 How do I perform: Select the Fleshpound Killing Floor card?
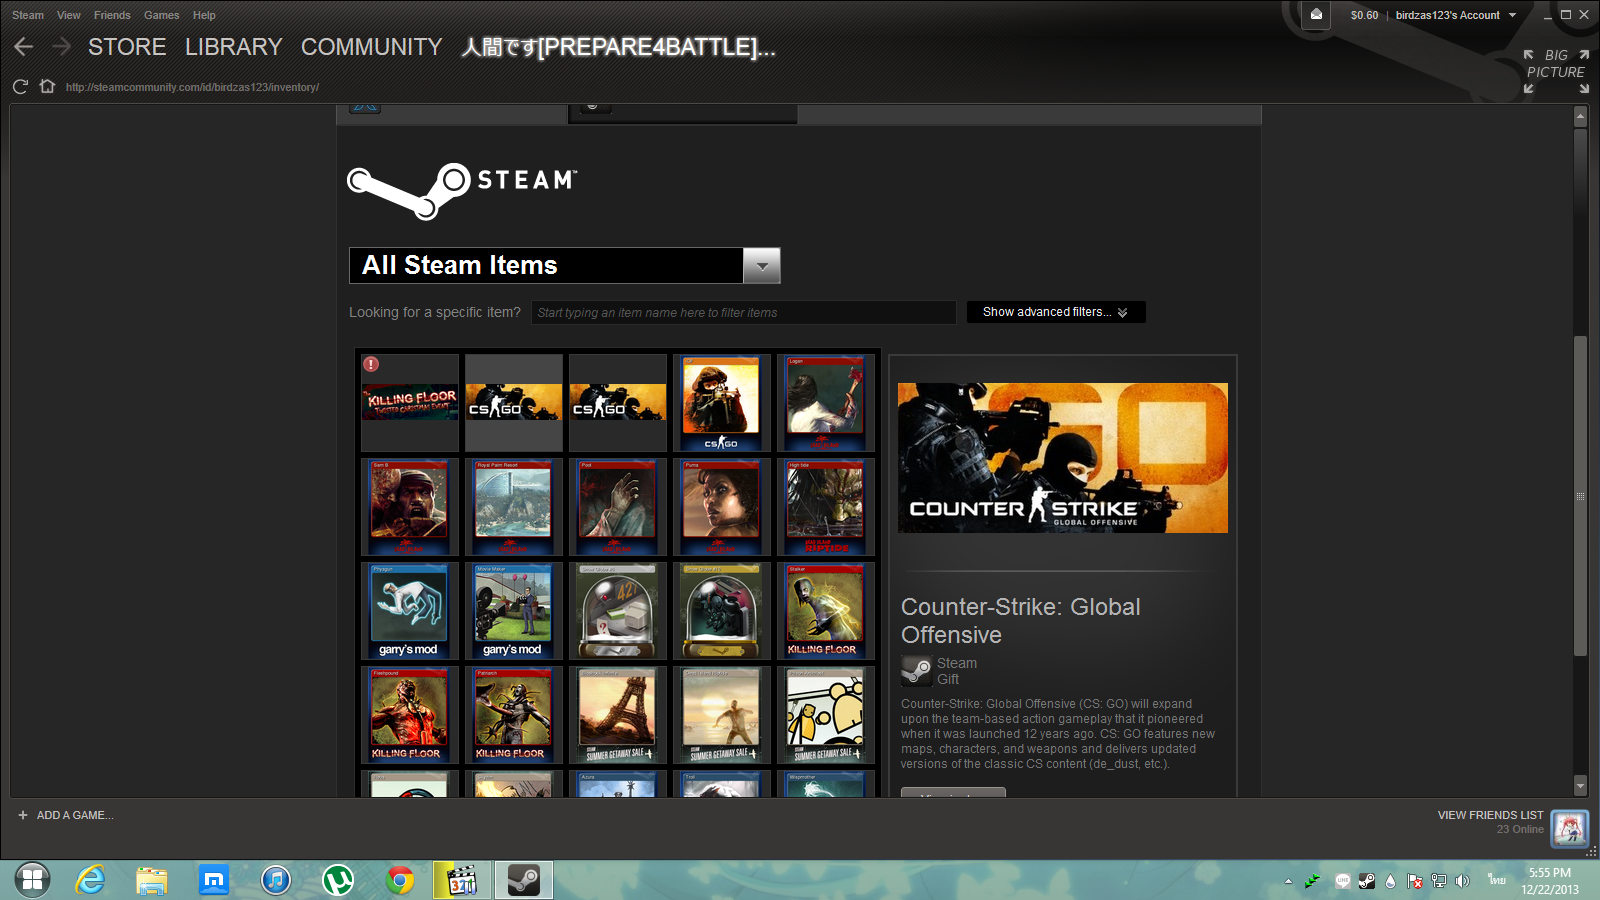[410, 715]
